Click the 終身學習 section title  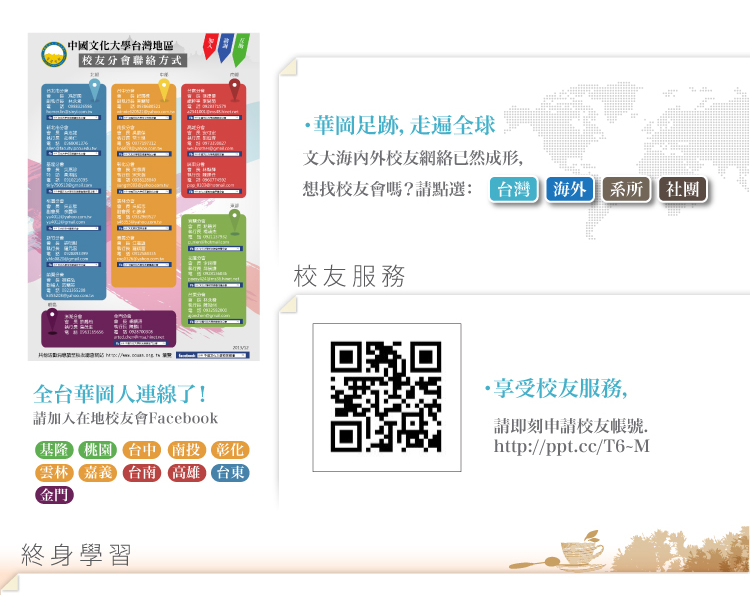[76, 555]
